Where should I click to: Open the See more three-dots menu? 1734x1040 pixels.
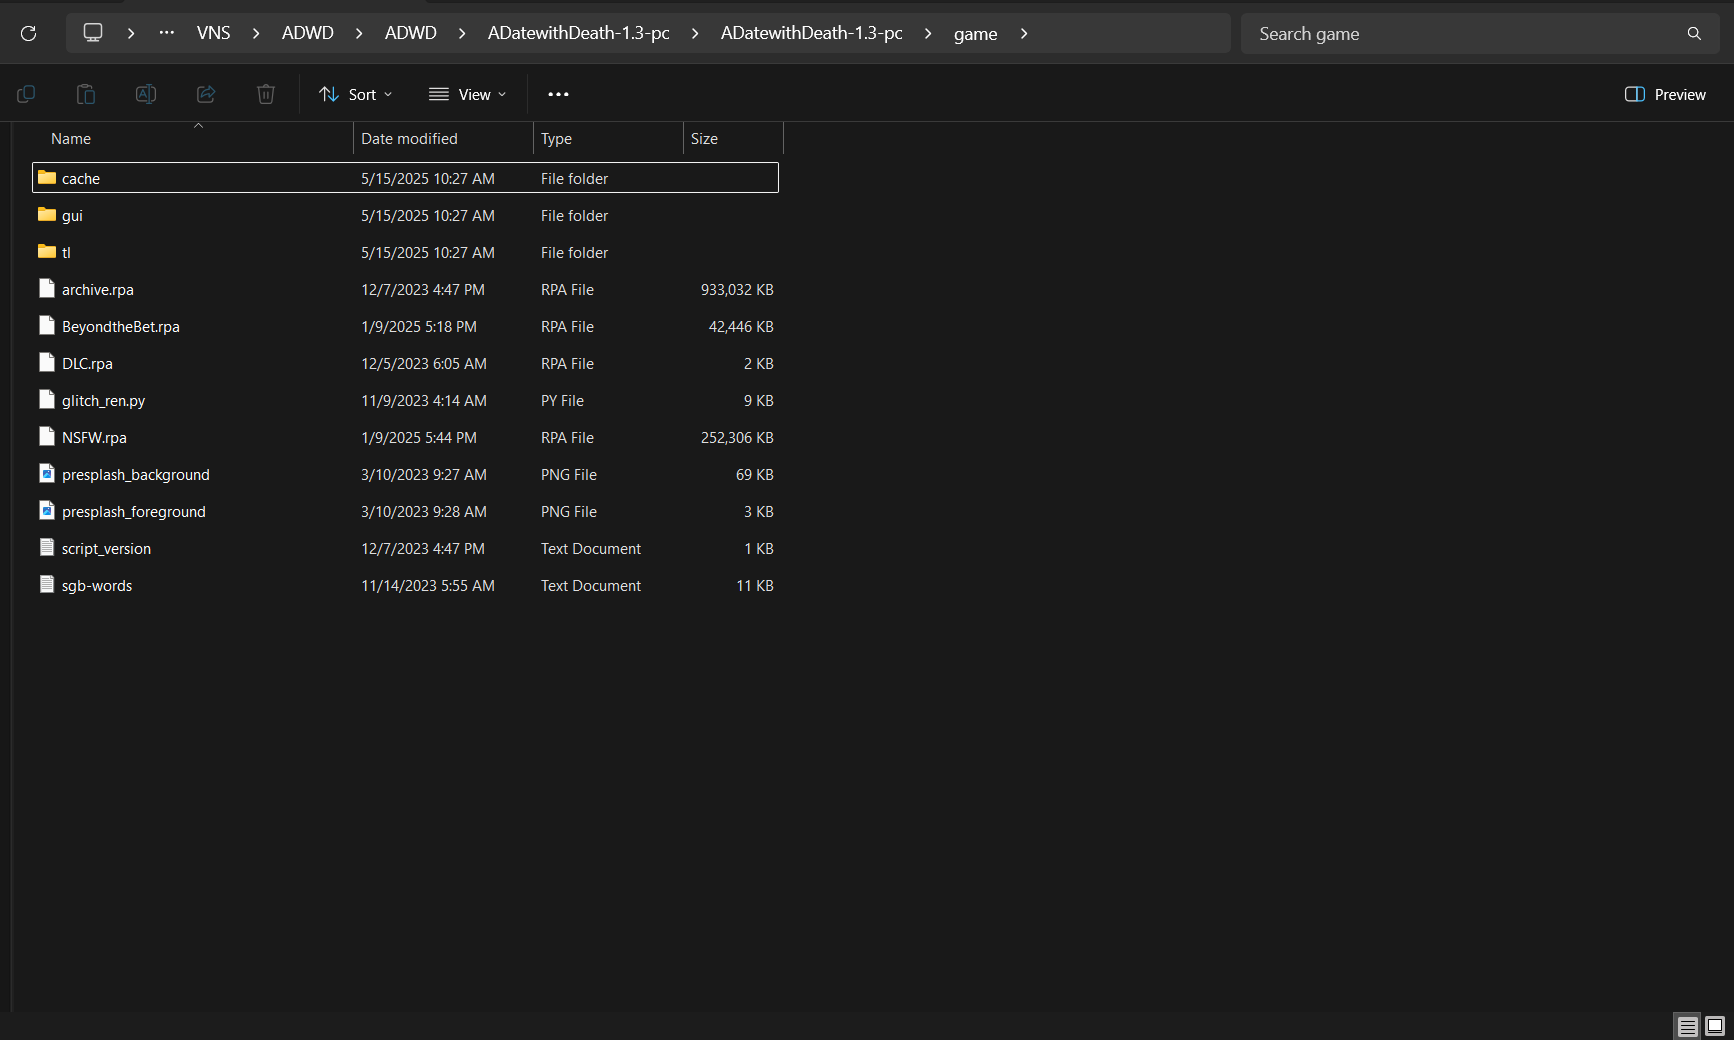558,94
